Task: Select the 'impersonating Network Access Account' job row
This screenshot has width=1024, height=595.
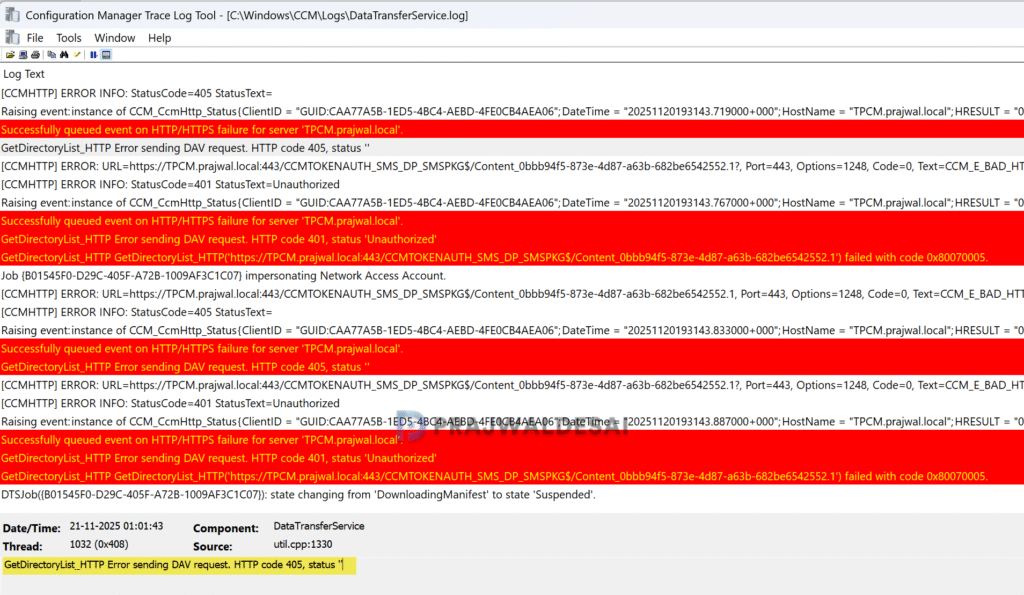Action: (x=512, y=276)
